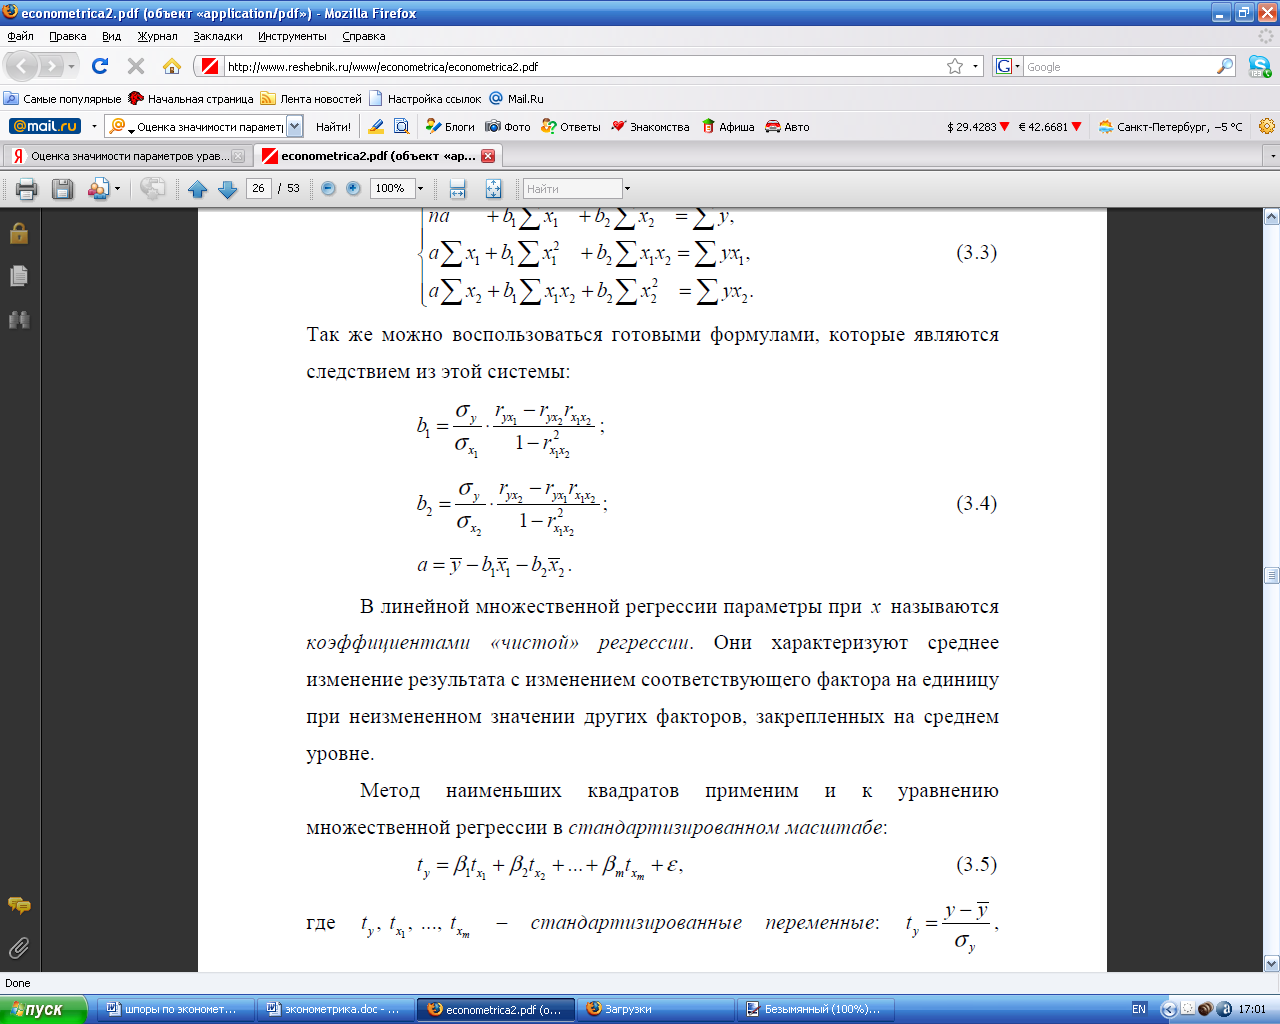Open Загрузки taskbar window
Screen dimensions: 1280x1024
click(x=656, y=1009)
